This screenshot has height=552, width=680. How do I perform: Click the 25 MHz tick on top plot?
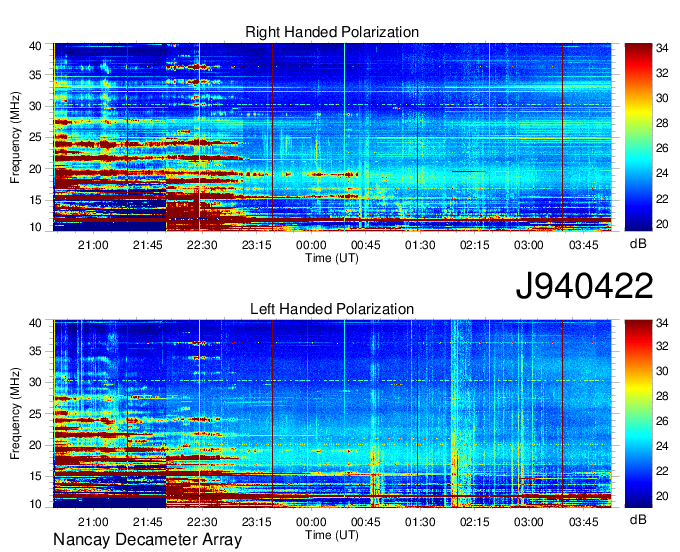(36, 137)
